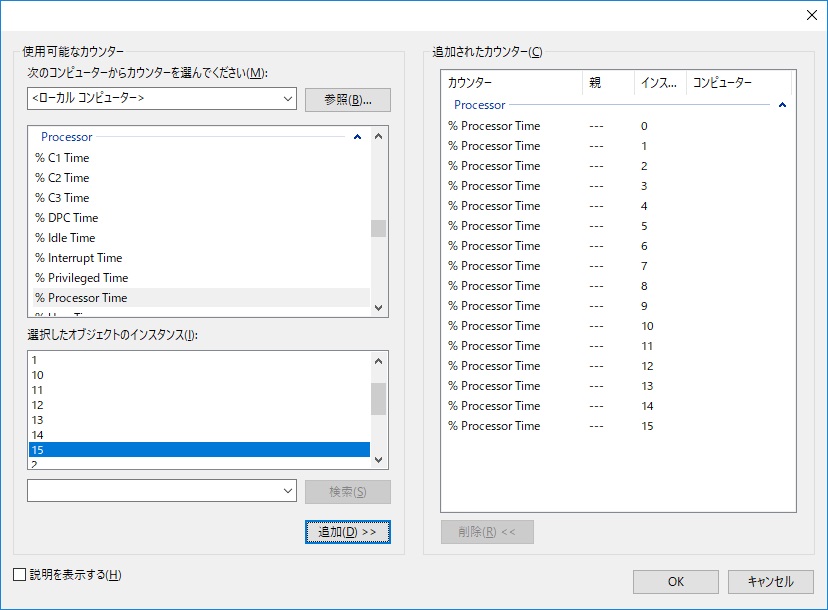This screenshot has height=610, width=828.
Task: Select instance 12 in the instance list
Action: 38,405
